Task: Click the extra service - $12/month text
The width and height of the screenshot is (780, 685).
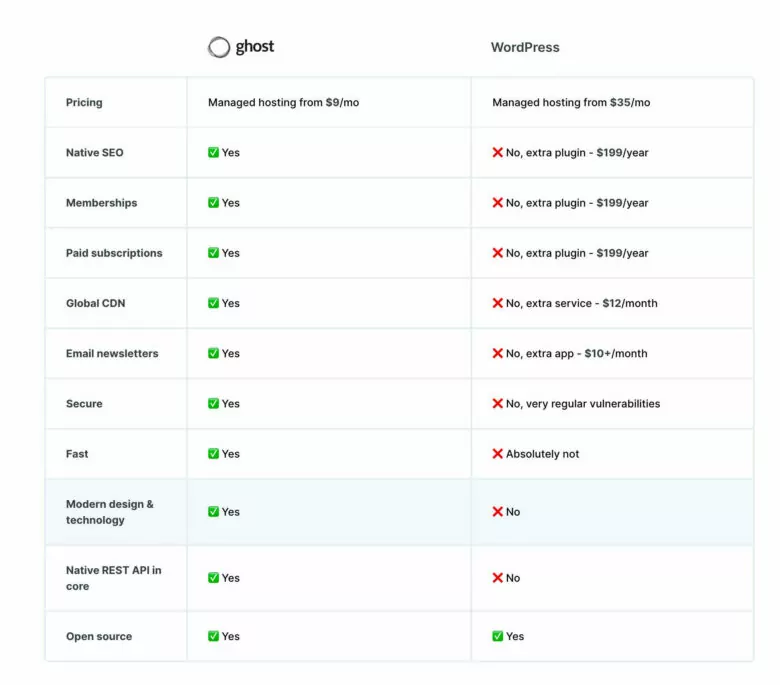Action: tap(591, 303)
